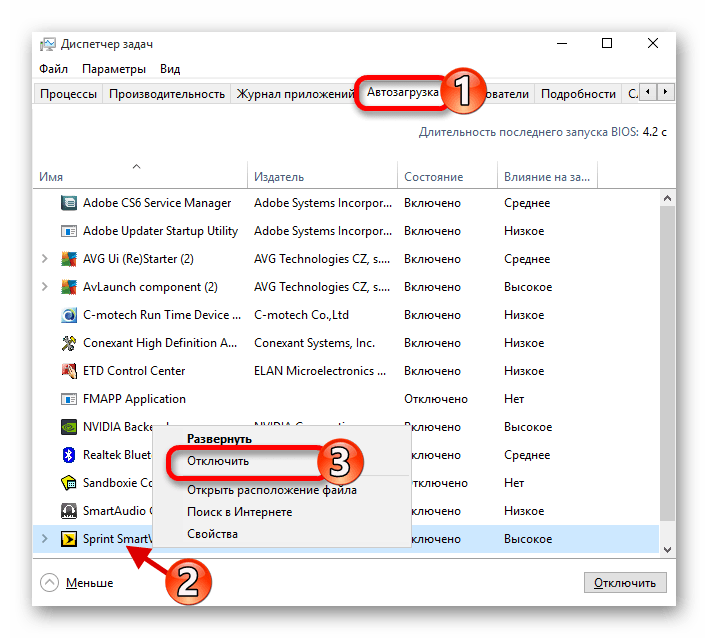
Task: Choose Поиск в Интернете
Action: point(239,512)
